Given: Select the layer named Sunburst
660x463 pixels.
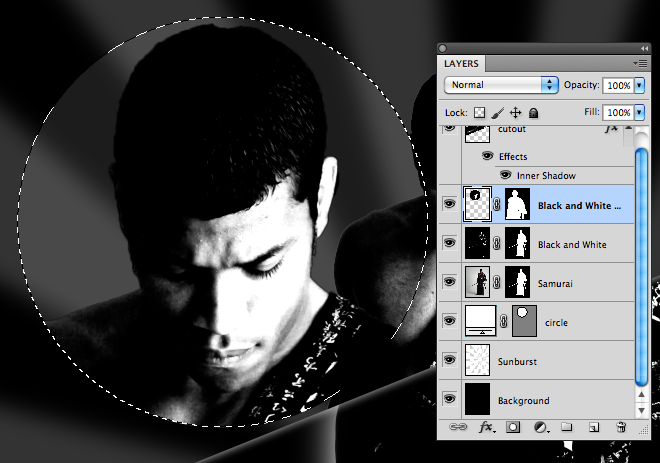Looking at the screenshot, I should click(517, 362).
